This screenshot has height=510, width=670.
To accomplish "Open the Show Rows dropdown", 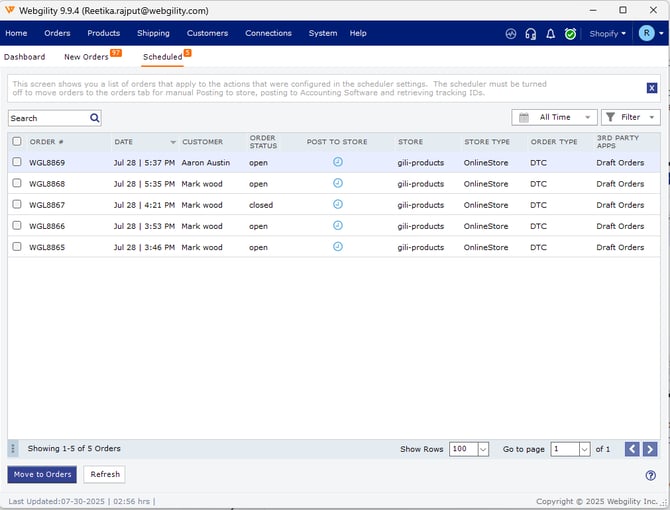I will [x=469, y=449].
